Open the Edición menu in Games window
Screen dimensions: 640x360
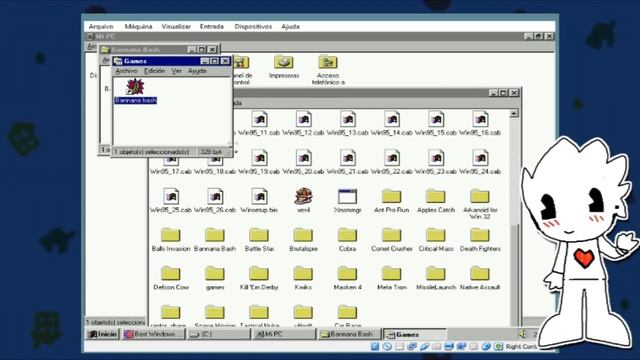pyautogui.click(x=155, y=71)
